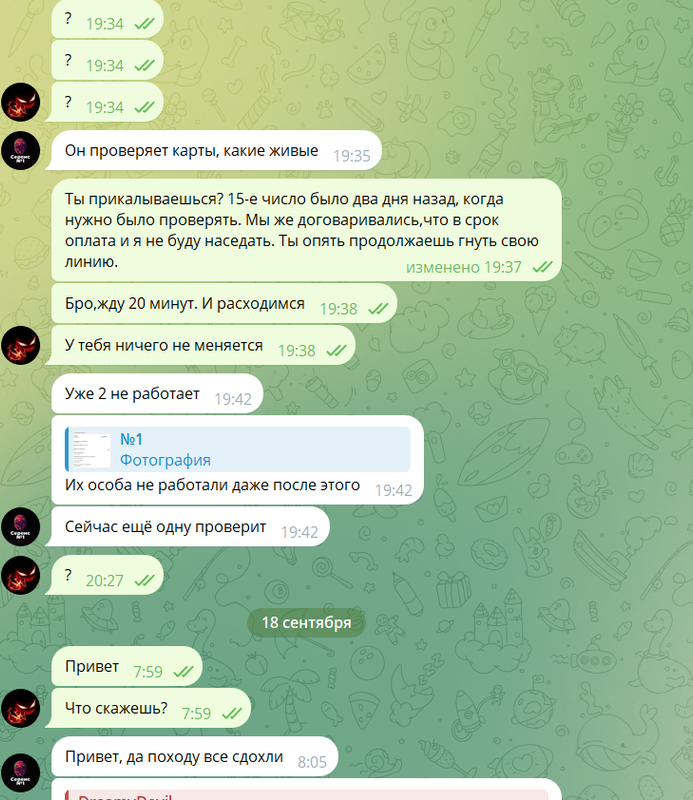Click the read checkmarks on the 20:27 message

(x=144, y=581)
